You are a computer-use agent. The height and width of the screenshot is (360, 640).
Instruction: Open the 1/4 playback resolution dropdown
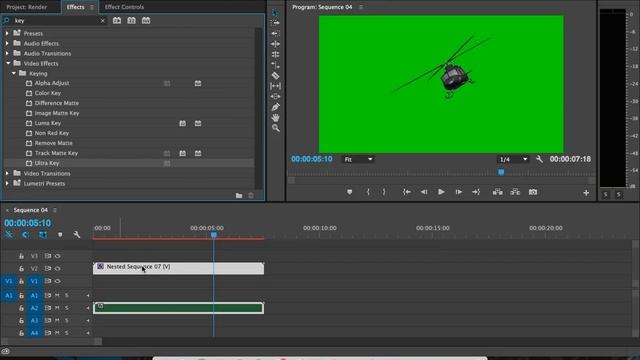513,159
